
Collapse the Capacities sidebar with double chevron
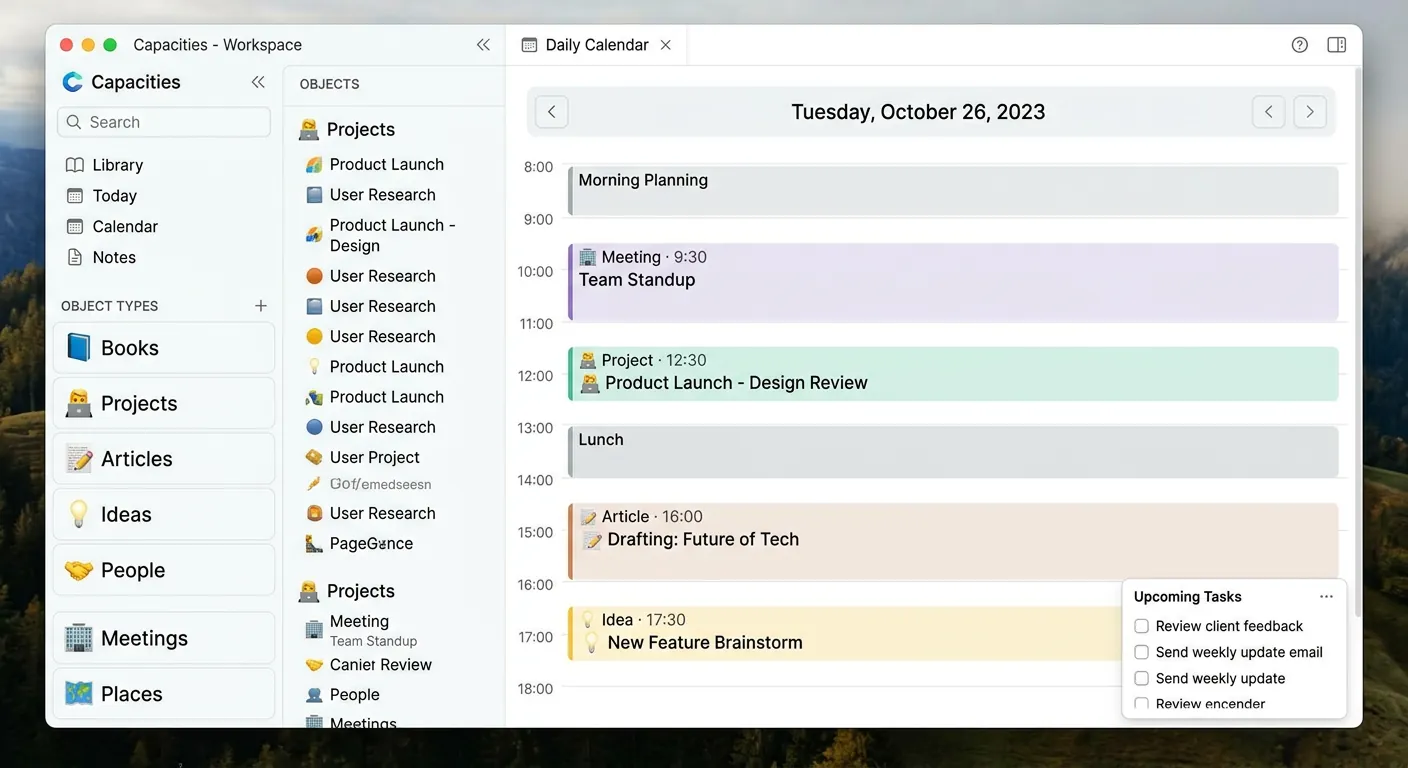(x=258, y=82)
